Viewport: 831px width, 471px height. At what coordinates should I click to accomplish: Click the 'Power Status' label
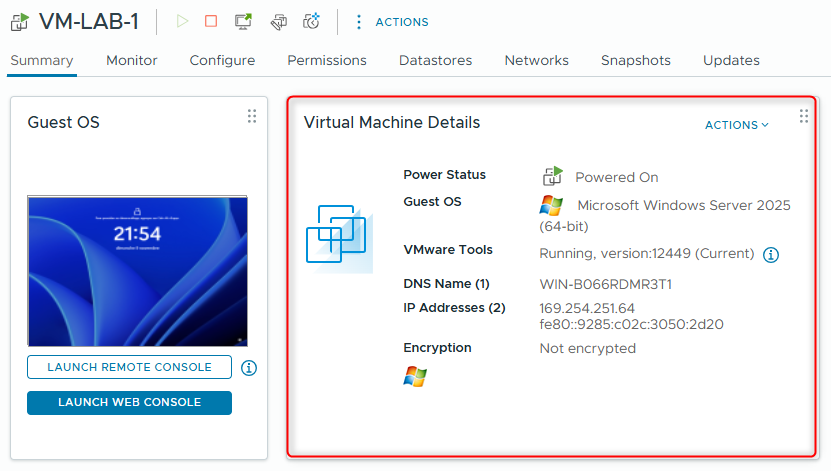[444, 175]
